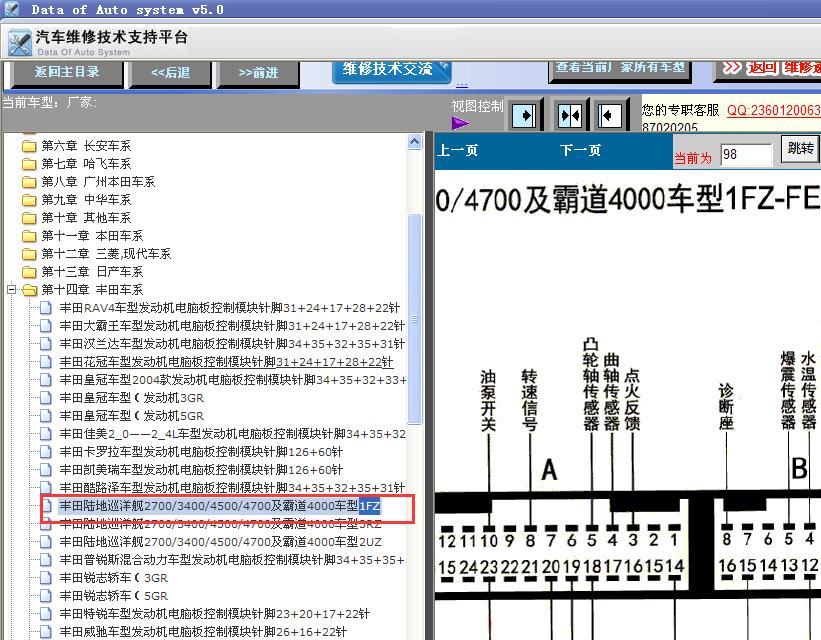Go back with the <<后退 button
Viewport: 821px width, 640px height.
170,73
